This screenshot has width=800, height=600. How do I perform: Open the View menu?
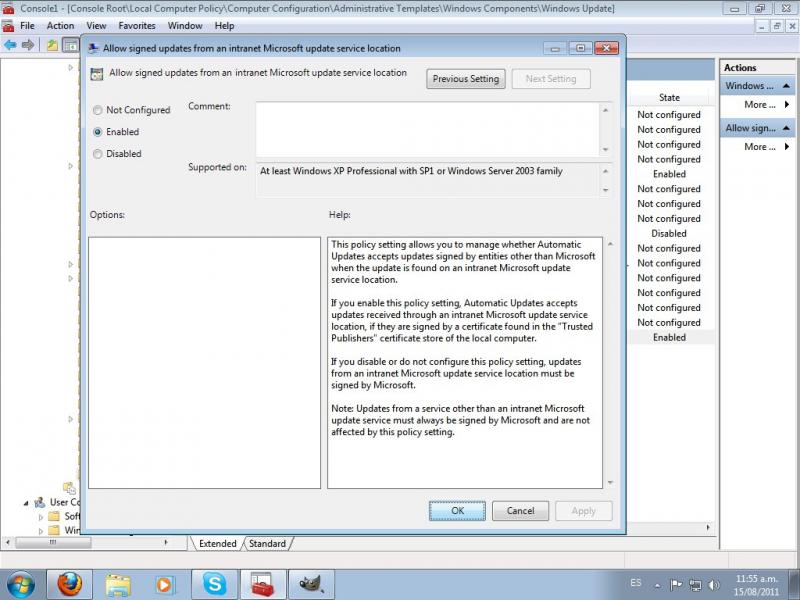(x=96, y=26)
